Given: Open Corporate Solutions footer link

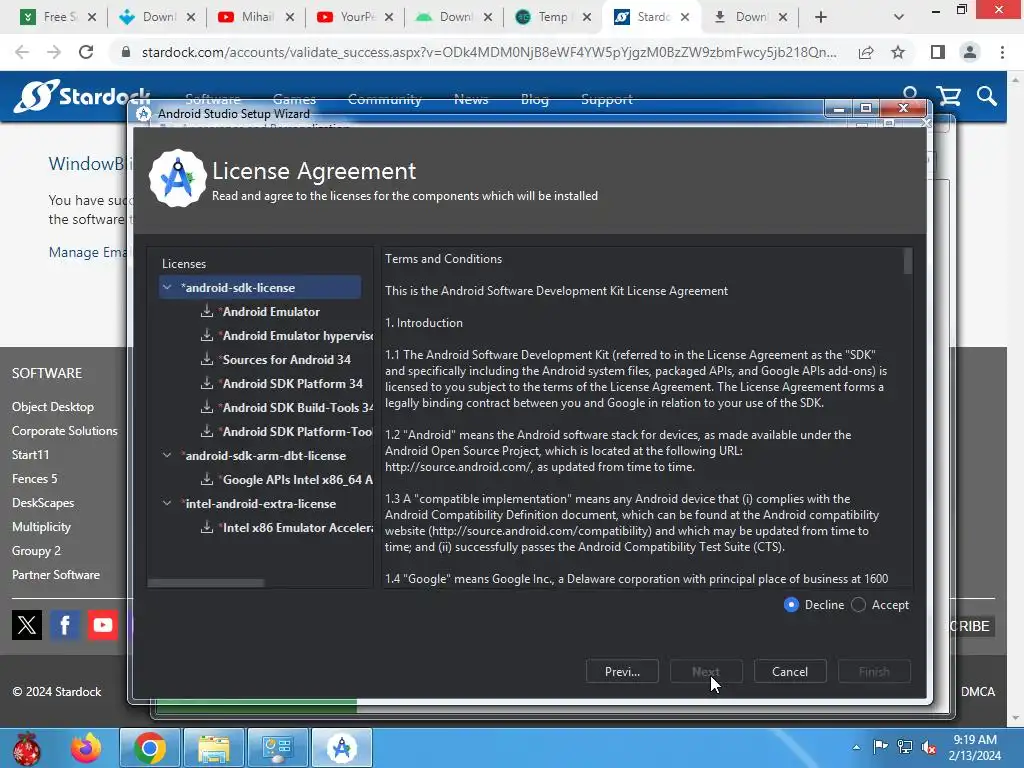Looking at the screenshot, I should (x=65, y=430).
